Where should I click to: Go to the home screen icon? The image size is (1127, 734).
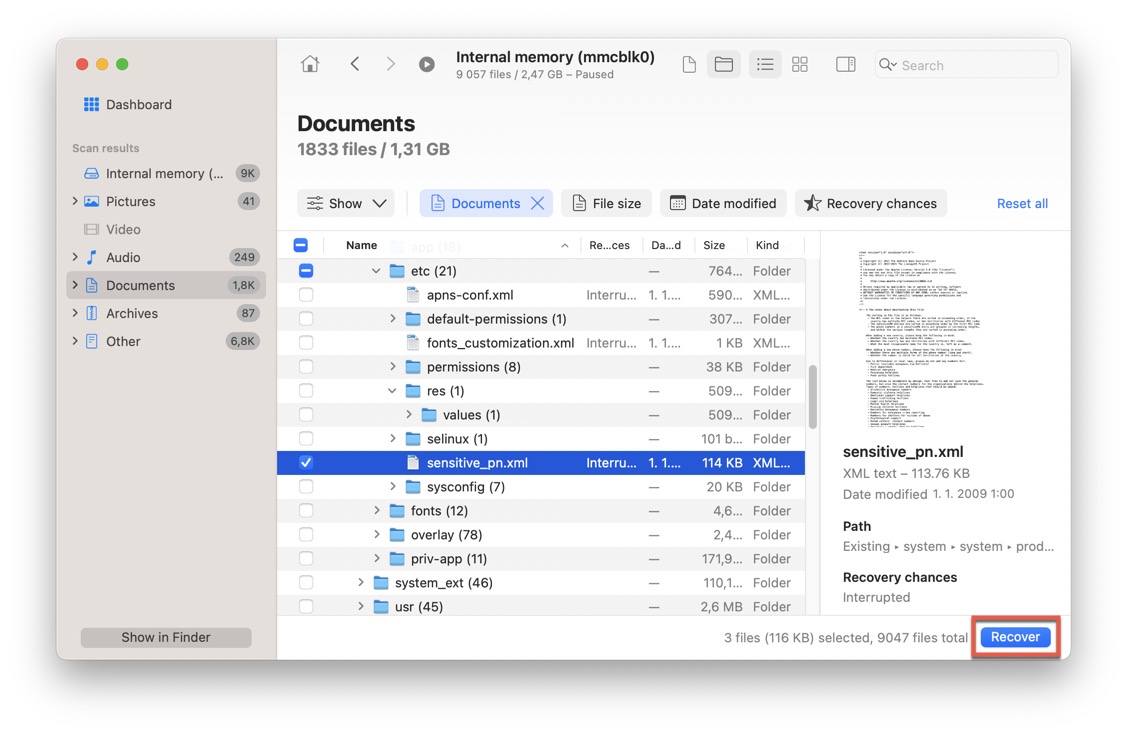[310, 64]
